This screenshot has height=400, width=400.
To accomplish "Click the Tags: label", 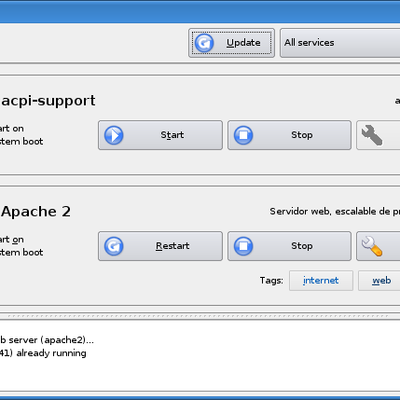I will coord(272,280).
